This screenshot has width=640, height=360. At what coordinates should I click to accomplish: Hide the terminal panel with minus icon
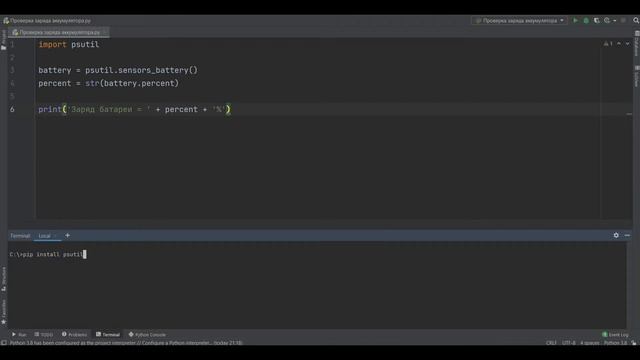click(x=627, y=236)
